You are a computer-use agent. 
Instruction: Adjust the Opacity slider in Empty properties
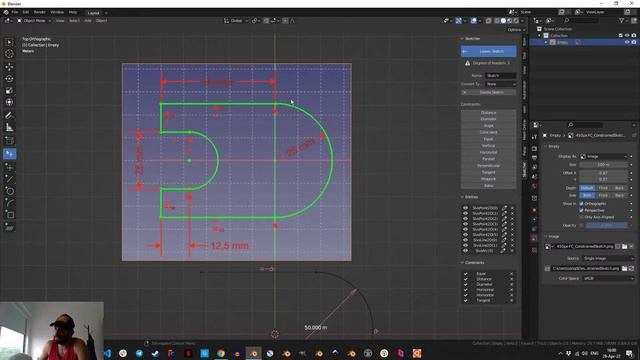607,225
